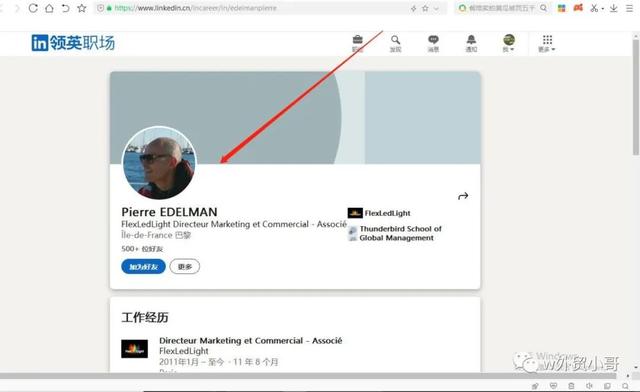Open the red extension icon in toolbar
This screenshot has width=640, height=392.
(578, 7)
